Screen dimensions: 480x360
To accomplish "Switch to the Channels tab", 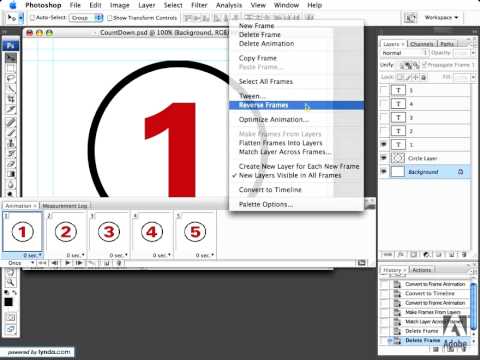I will click(x=422, y=44).
